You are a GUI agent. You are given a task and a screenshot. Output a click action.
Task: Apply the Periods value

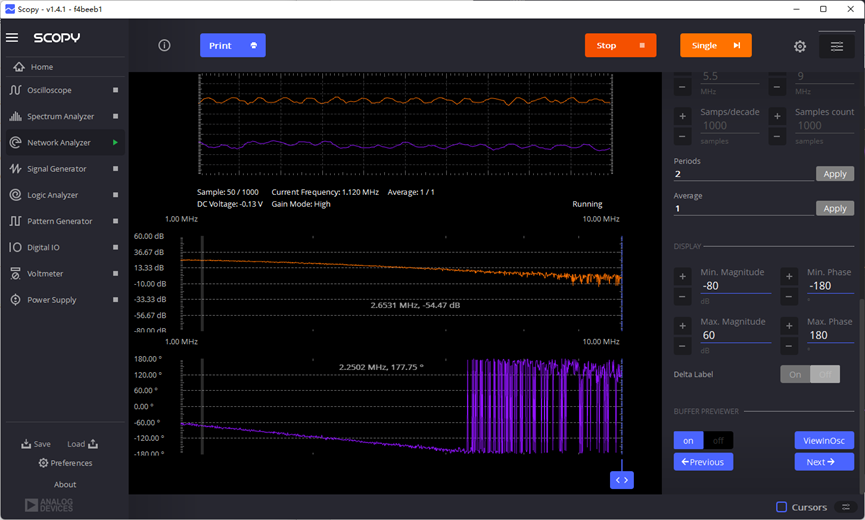pyautogui.click(x=835, y=174)
